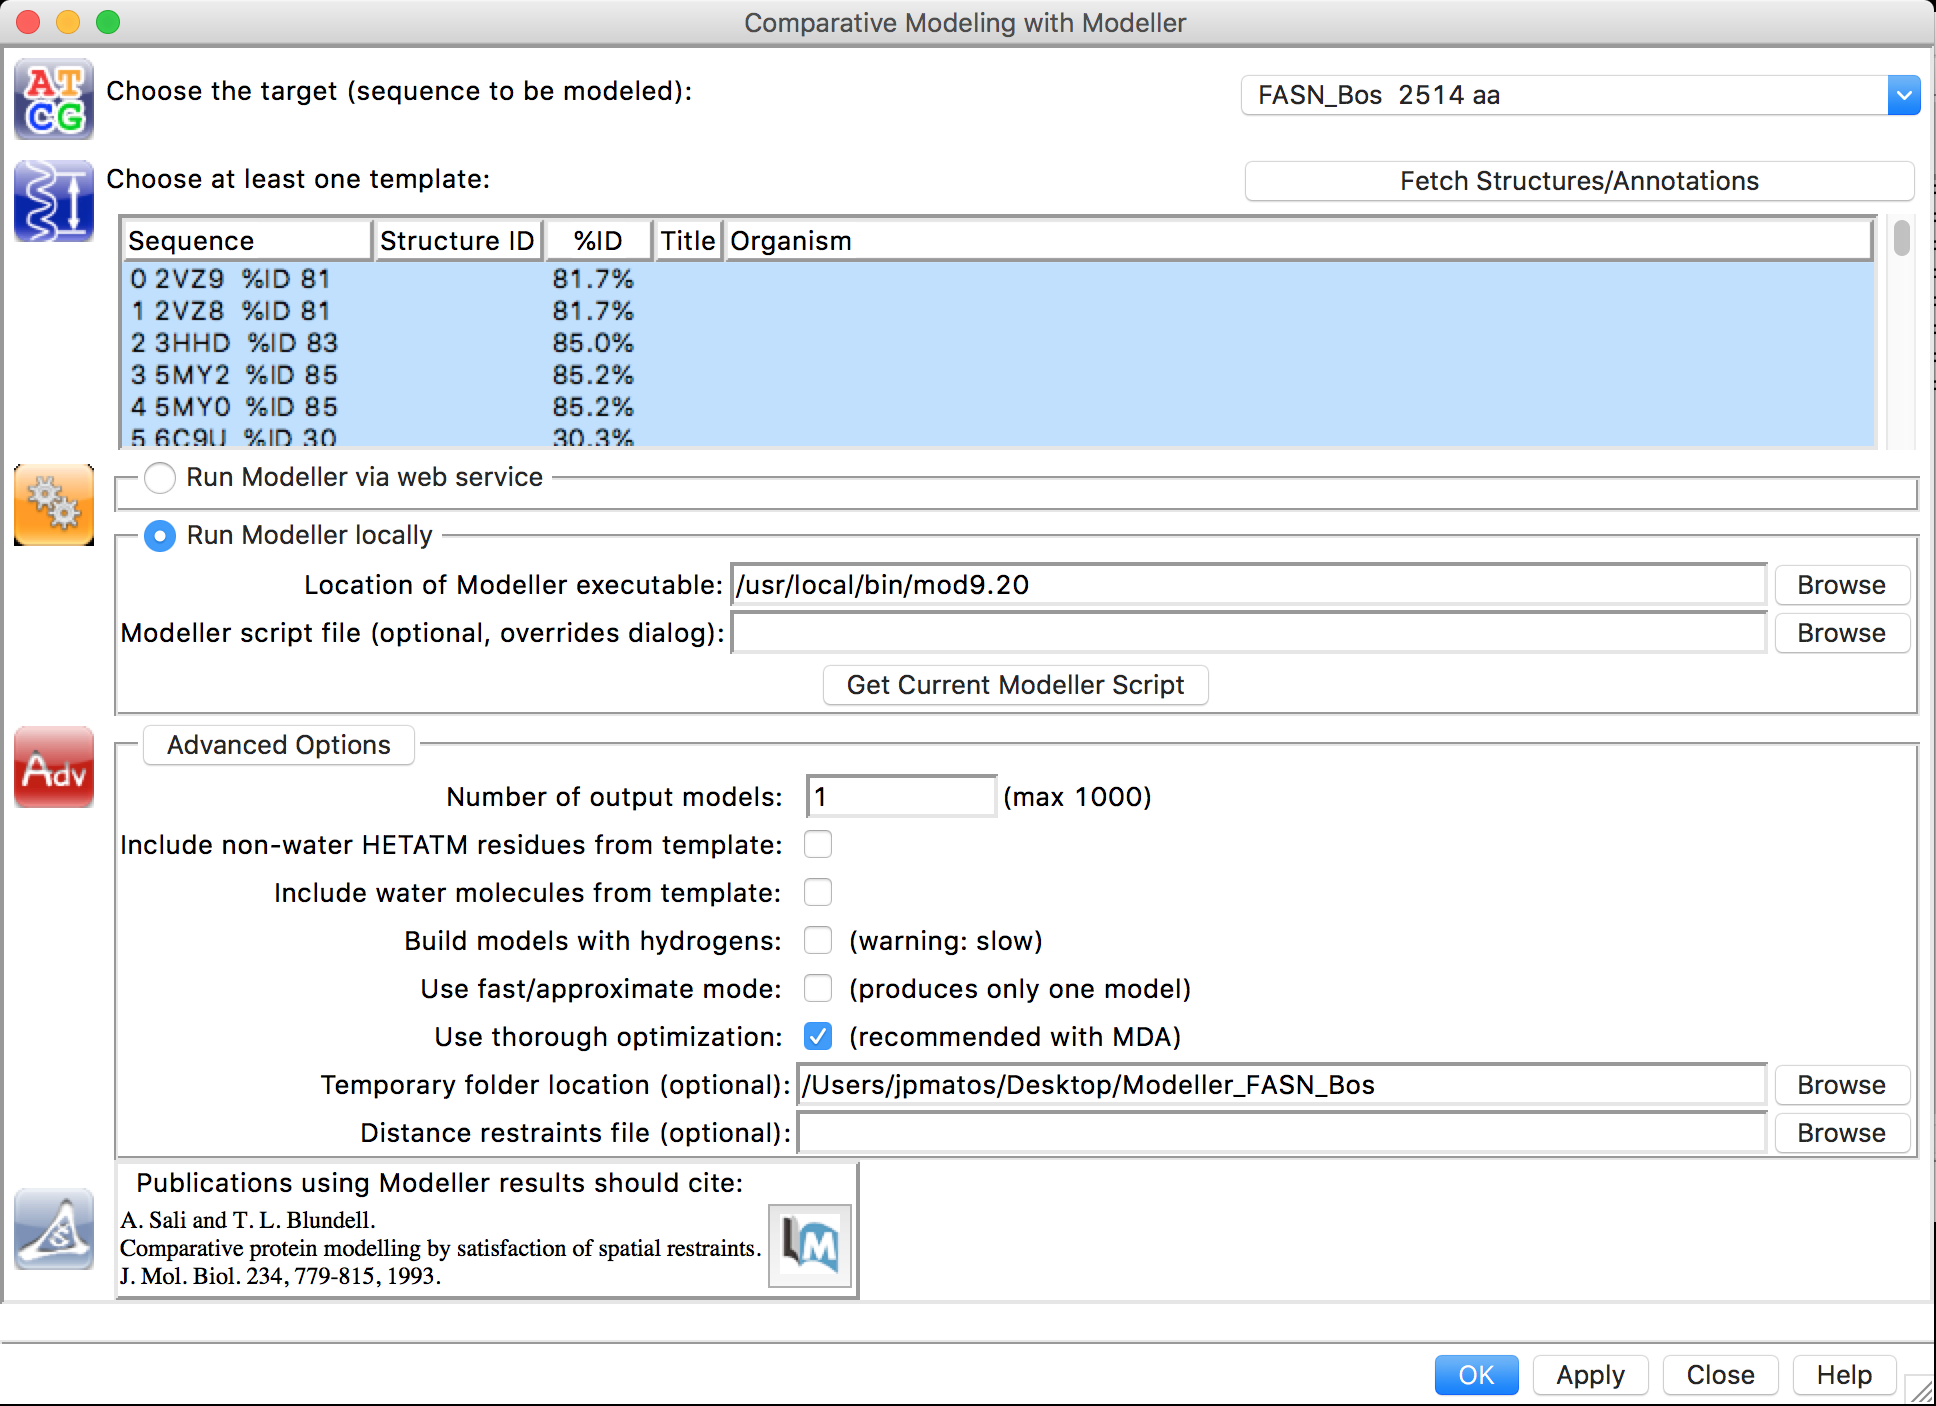The height and width of the screenshot is (1406, 1936).
Task: Browse for Modeller script file
Action: (1841, 633)
